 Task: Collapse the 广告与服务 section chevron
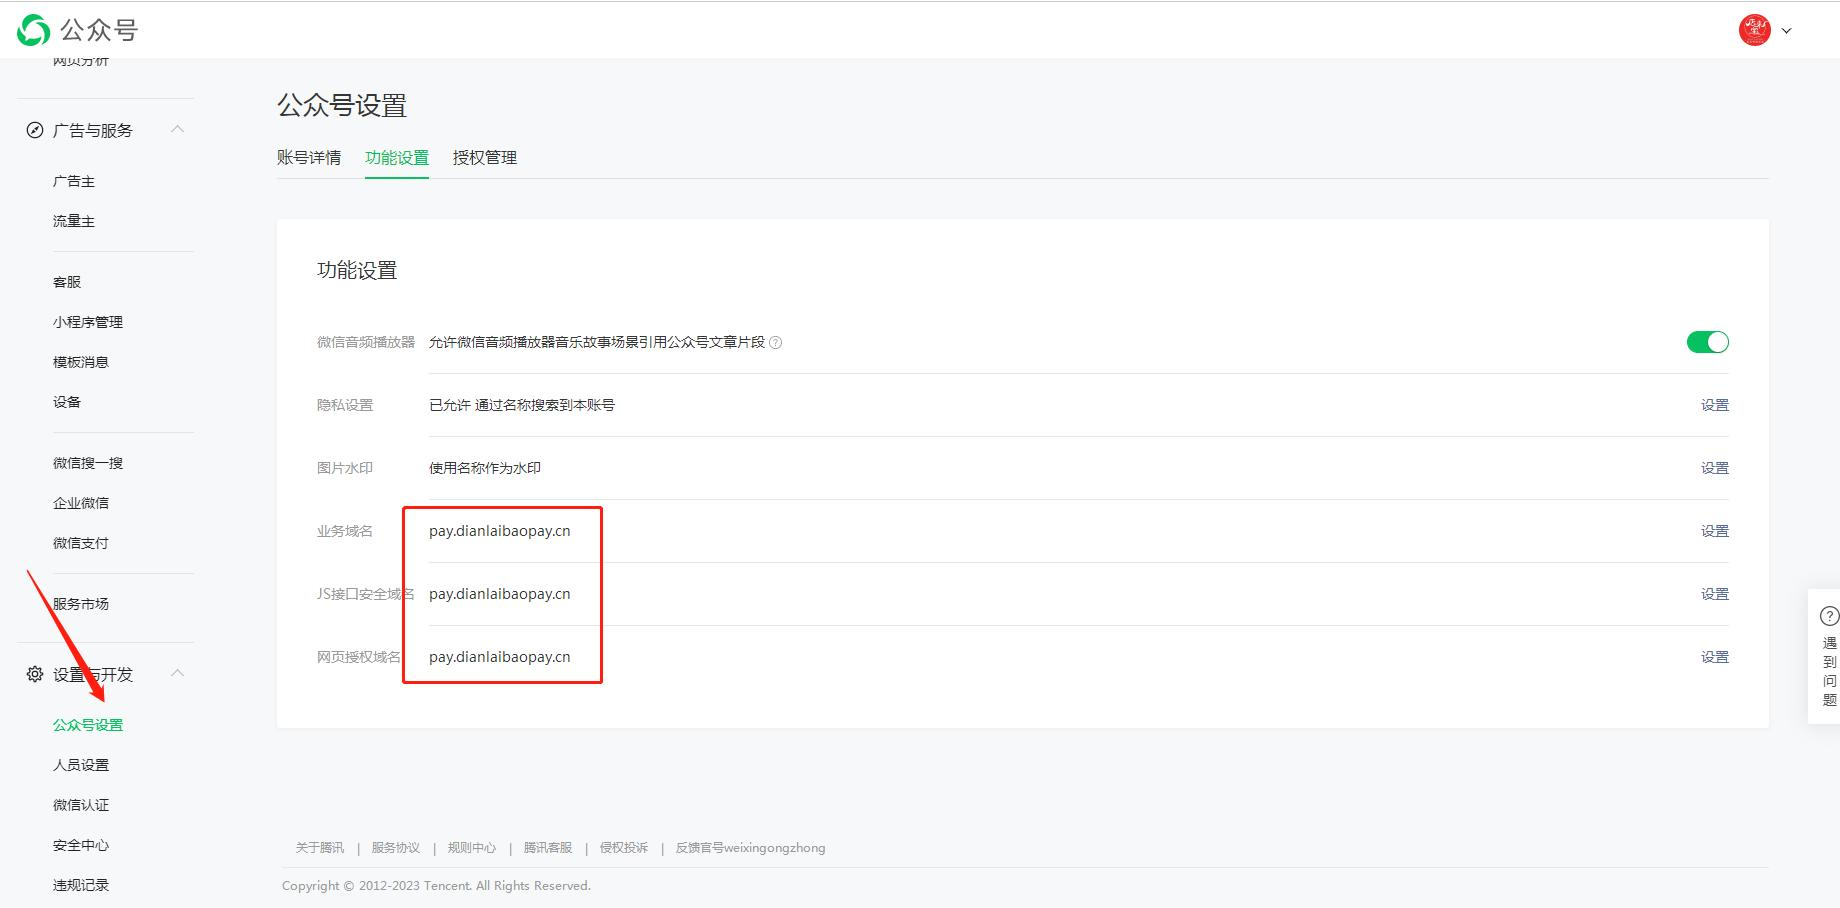click(178, 129)
